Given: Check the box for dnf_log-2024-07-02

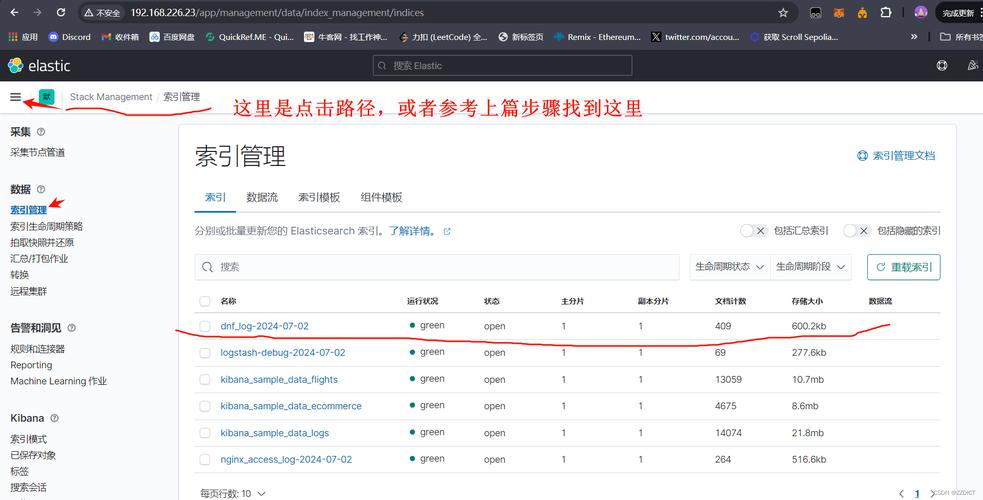Looking at the screenshot, I should coord(205,326).
